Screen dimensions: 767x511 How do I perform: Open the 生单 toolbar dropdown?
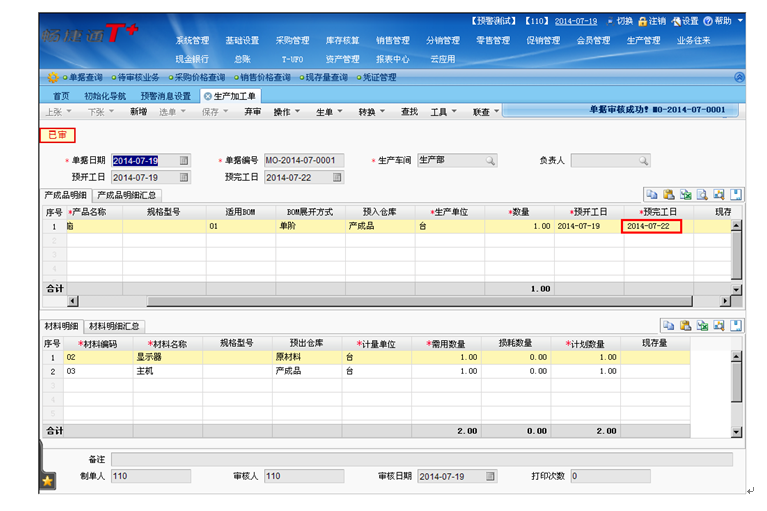click(x=329, y=112)
